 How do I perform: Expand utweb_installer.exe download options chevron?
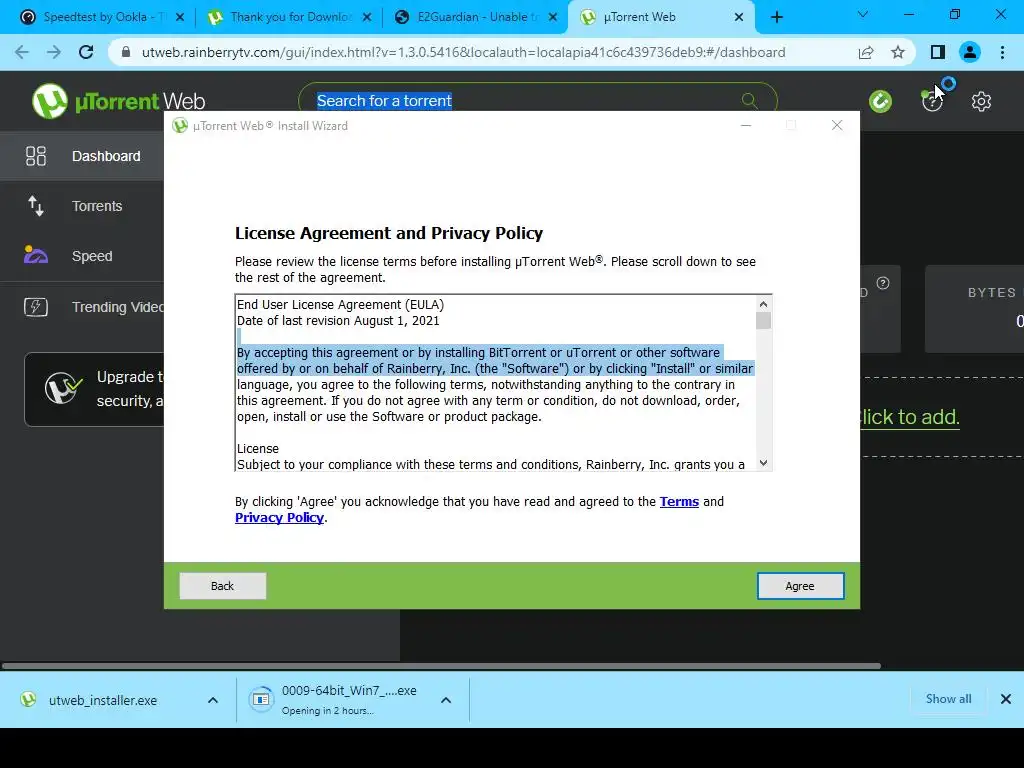click(x=213, y=700)
